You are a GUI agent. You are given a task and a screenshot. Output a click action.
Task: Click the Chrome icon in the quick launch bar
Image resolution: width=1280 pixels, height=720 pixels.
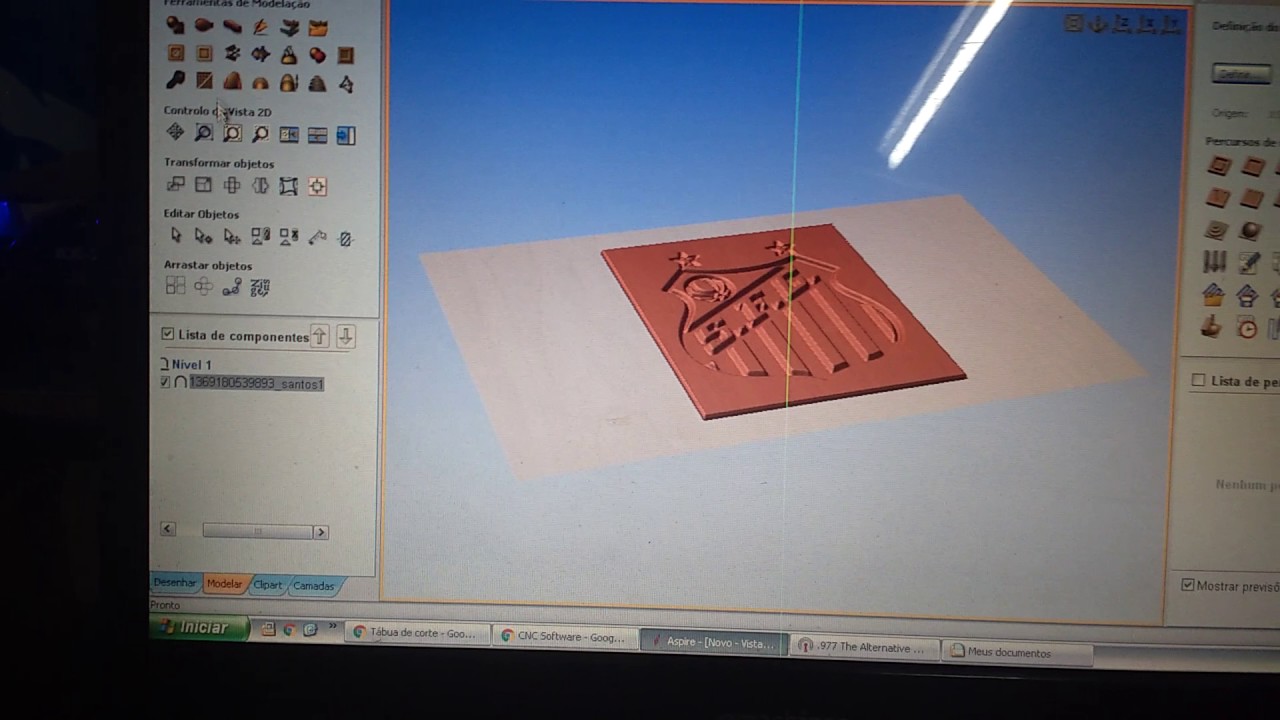[289, 629]
